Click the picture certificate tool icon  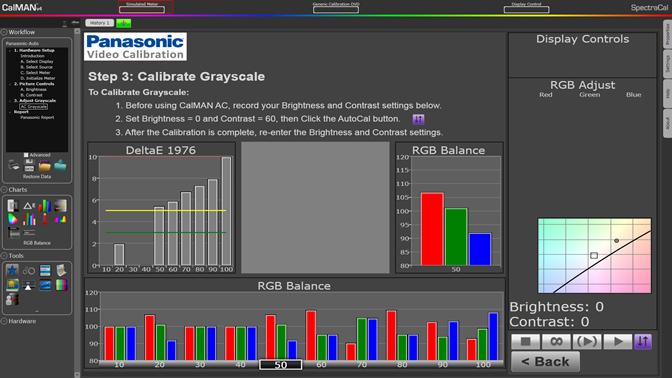[x=12, y=285]
